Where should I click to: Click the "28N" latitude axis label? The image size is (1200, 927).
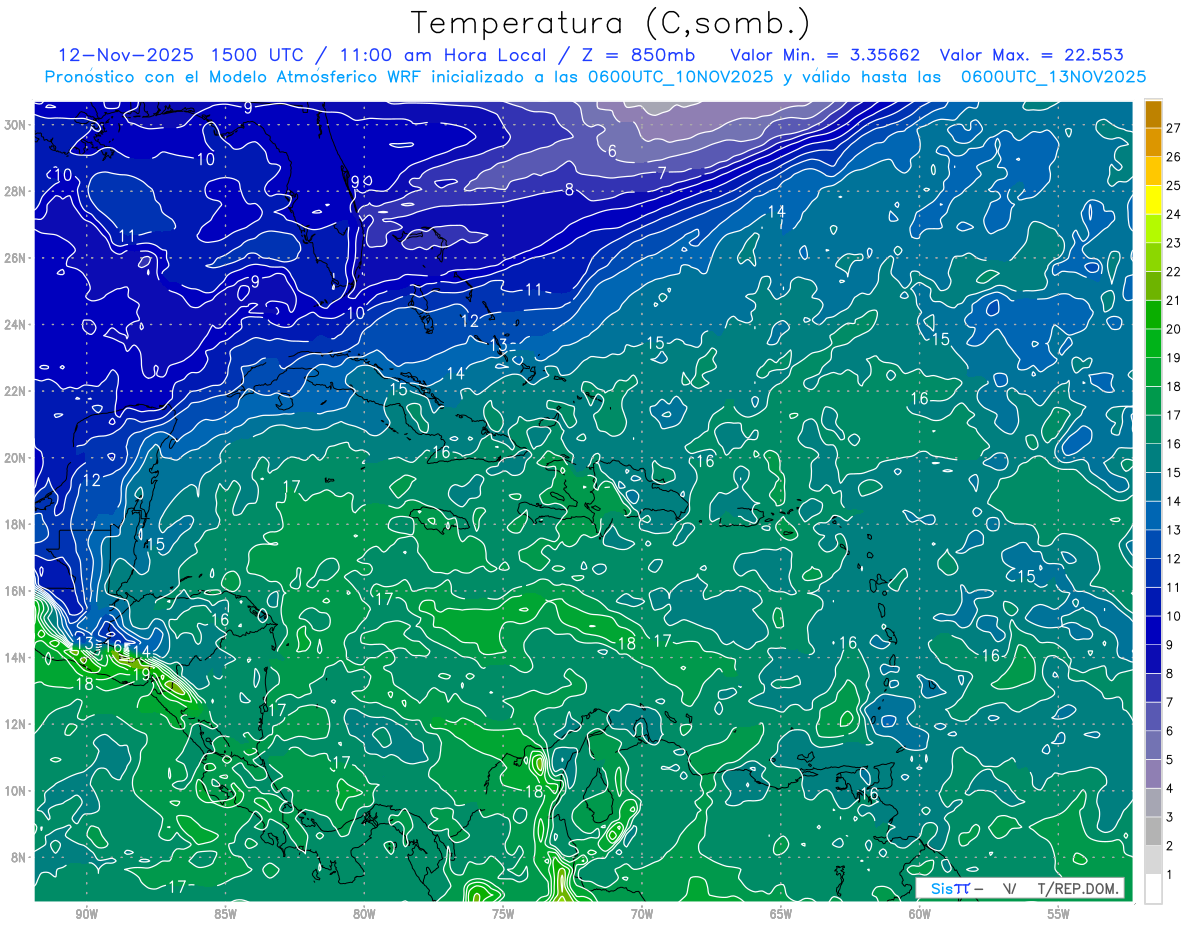(x=15, y=191)
